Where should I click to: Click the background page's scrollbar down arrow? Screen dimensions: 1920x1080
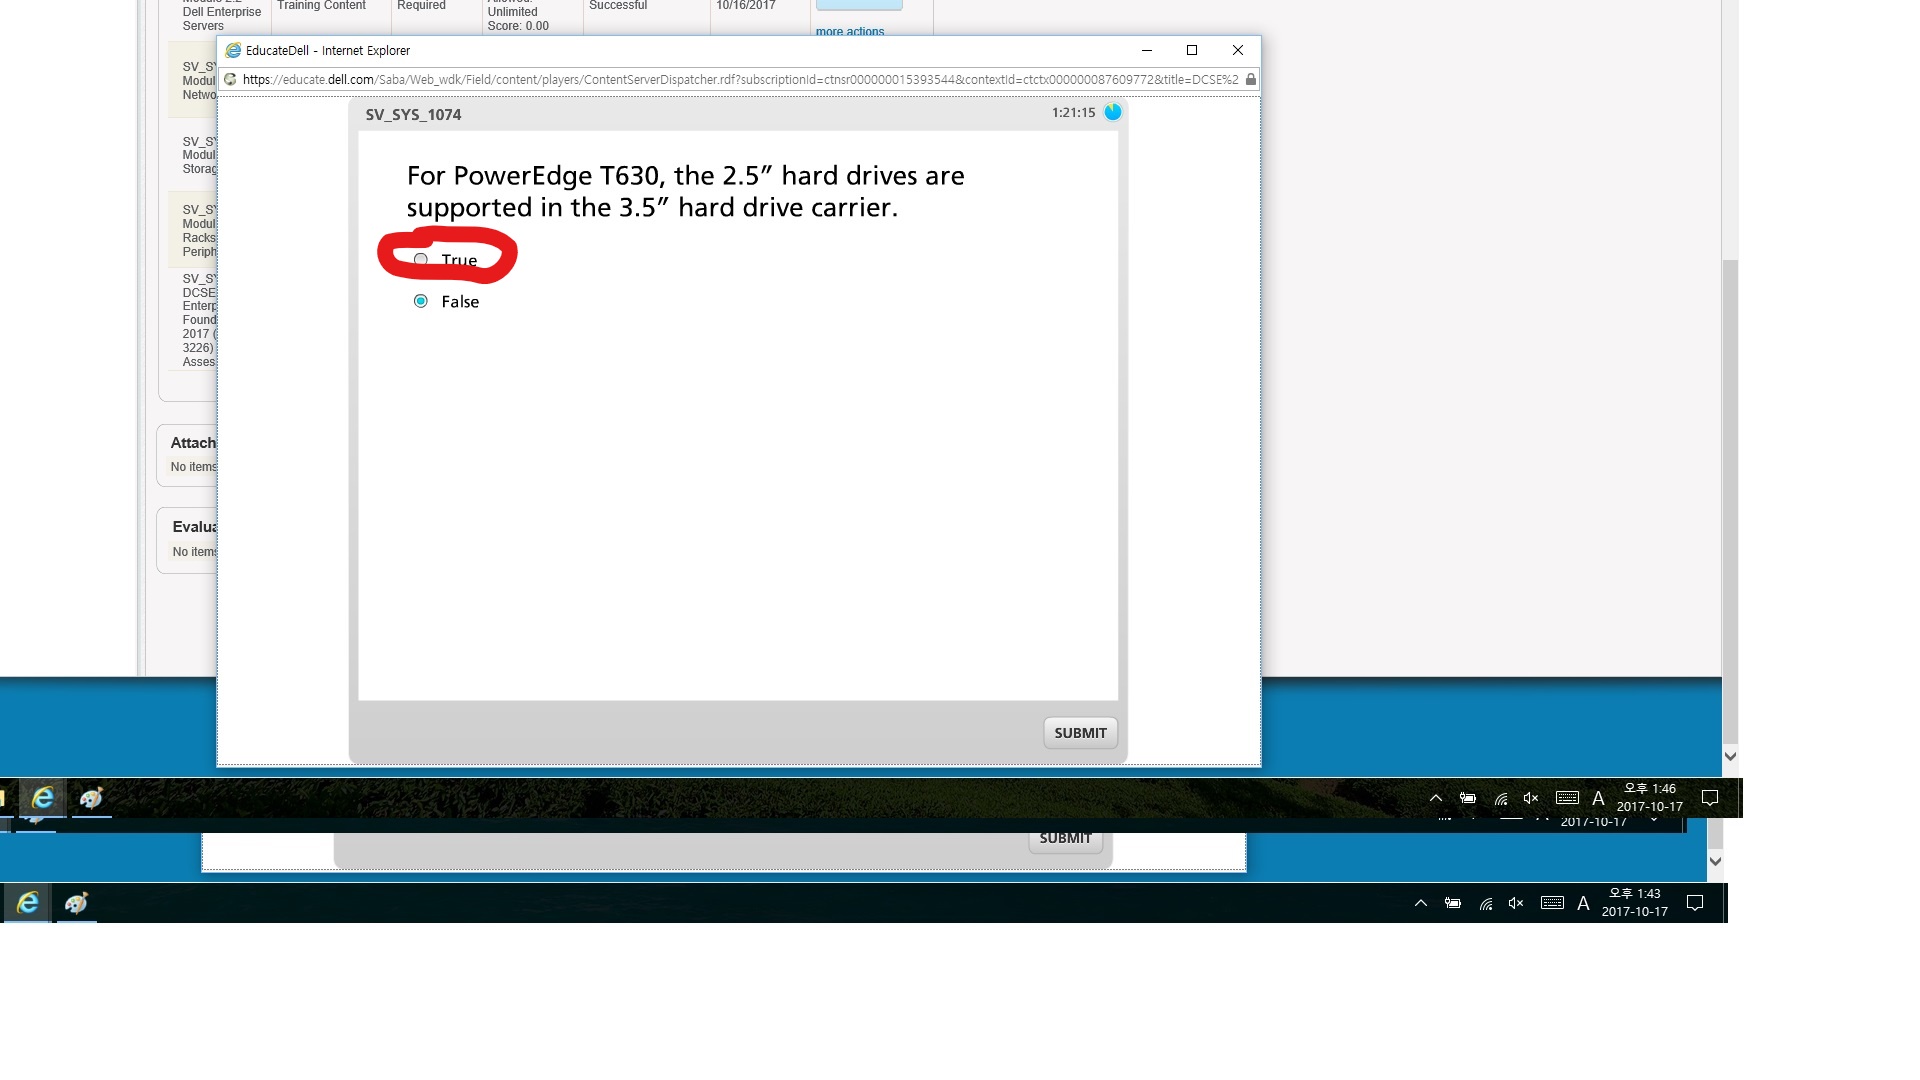1730,757
